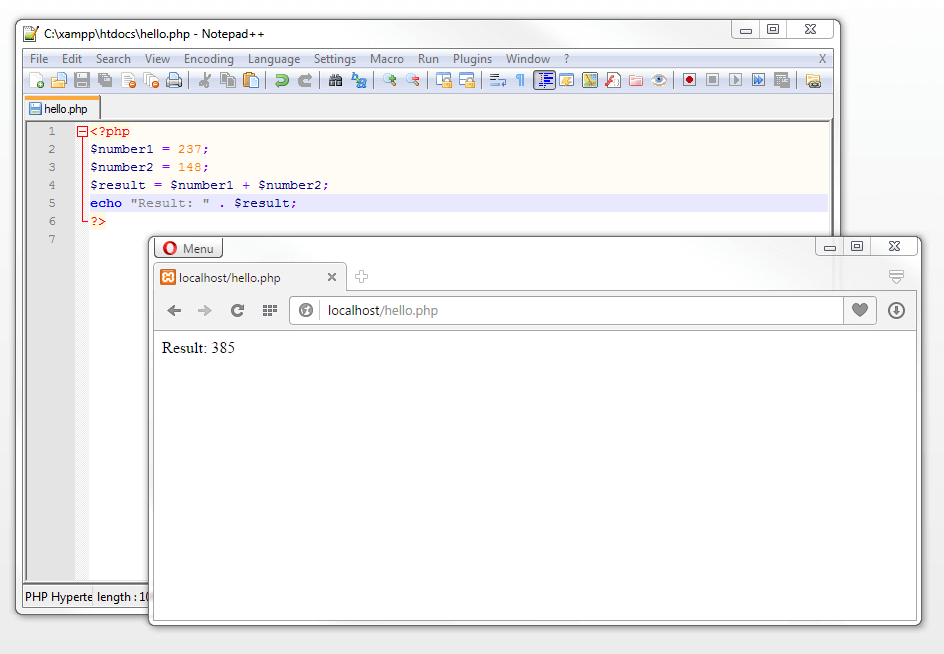Save page with the heart bookmark toggle
The image size is (944, 654).
pos(859,310)
